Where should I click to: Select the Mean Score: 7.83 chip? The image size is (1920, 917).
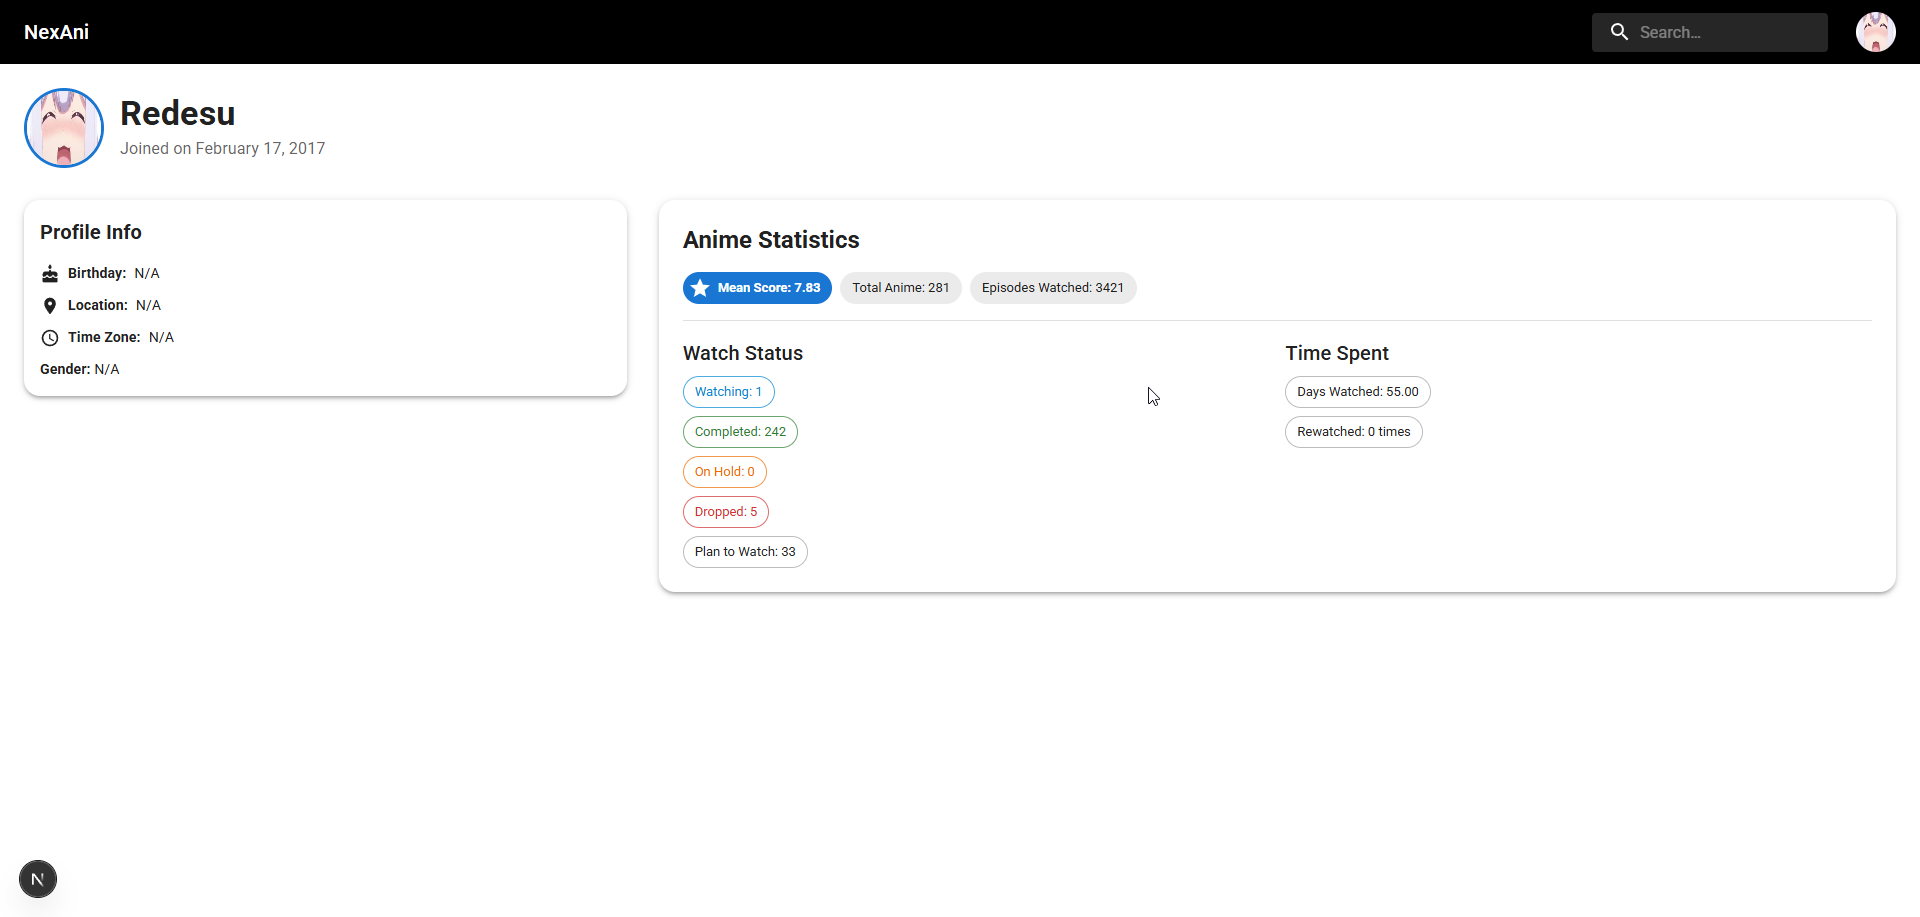(x=757, y=288)
